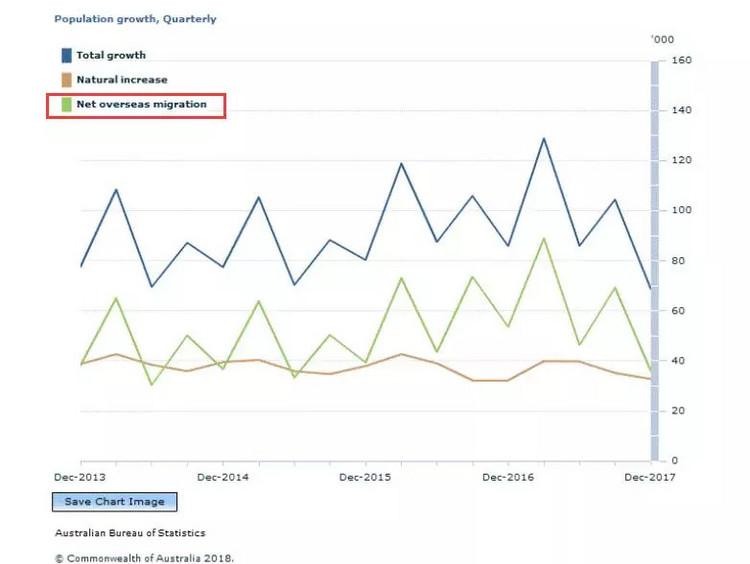Viewport: 750px width, 564px height.
Task: Click the '000 unit label above the axis
Action: (x=662, y=39)
